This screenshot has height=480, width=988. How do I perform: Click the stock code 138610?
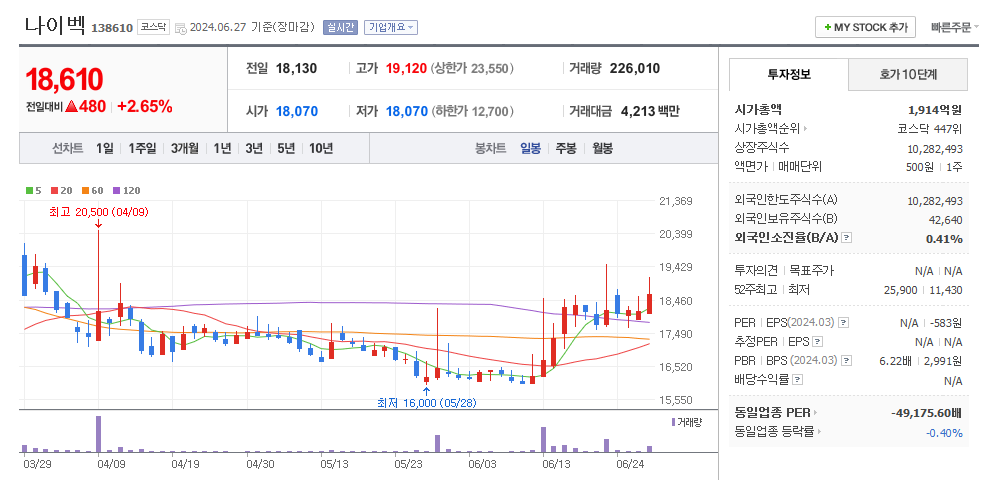point(112,28)
